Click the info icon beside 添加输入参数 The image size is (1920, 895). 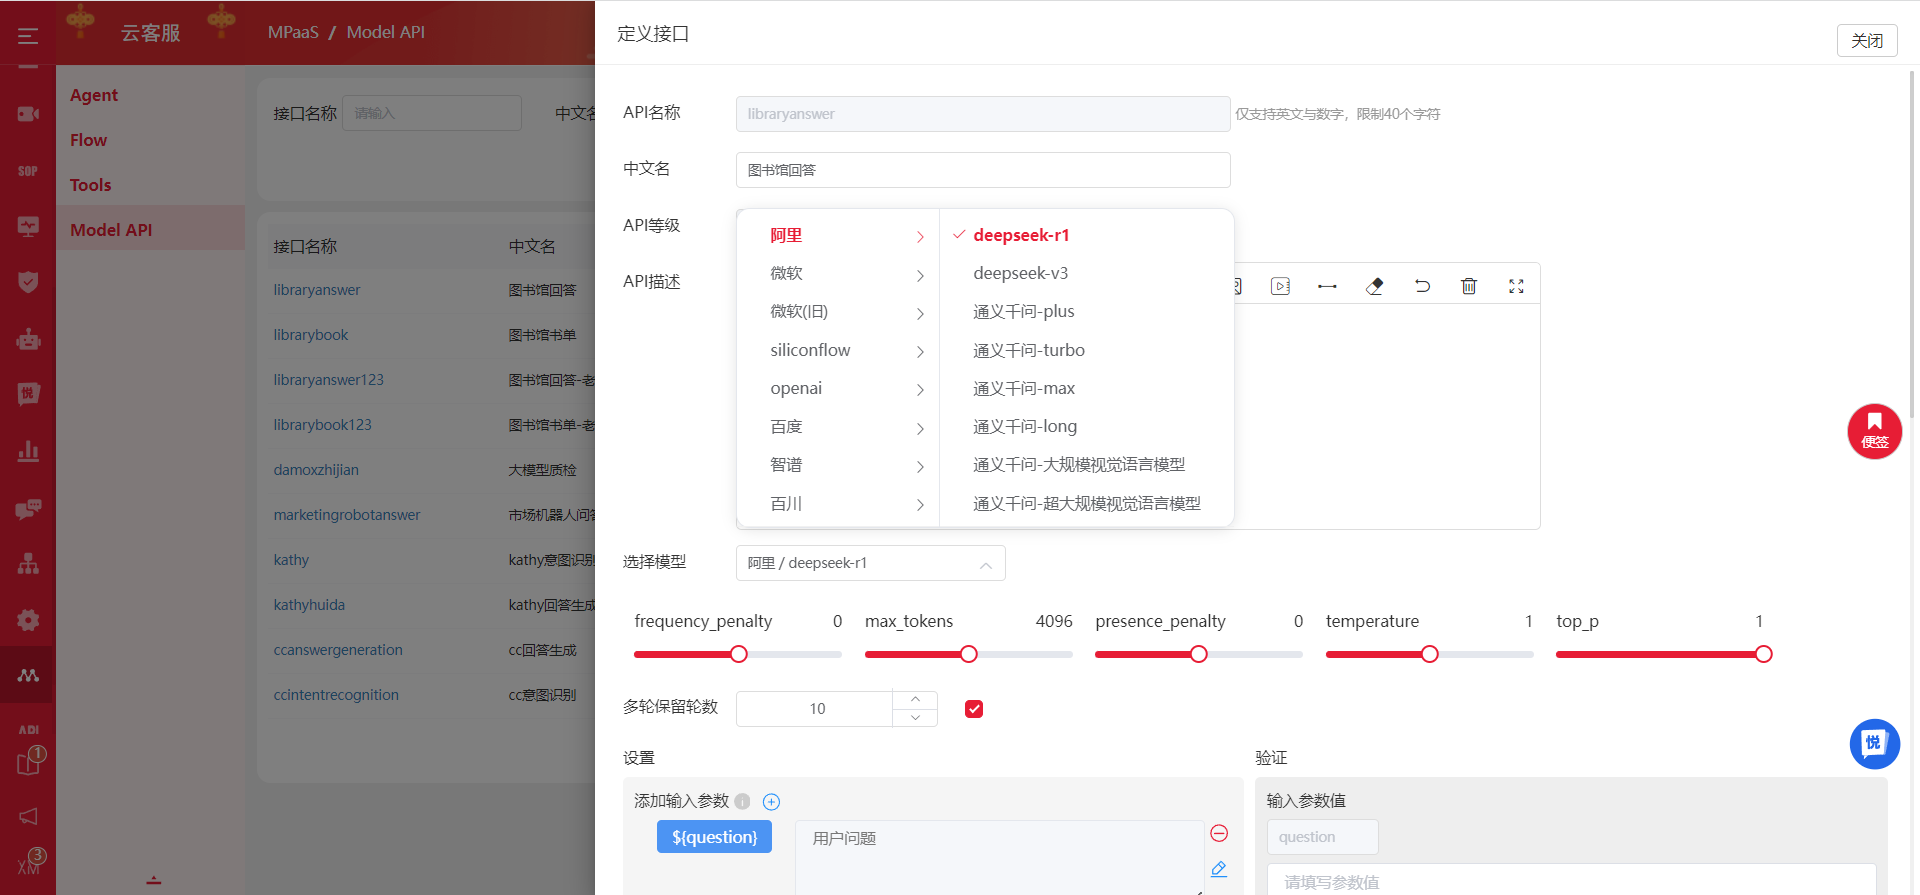[x=742, y=801]
